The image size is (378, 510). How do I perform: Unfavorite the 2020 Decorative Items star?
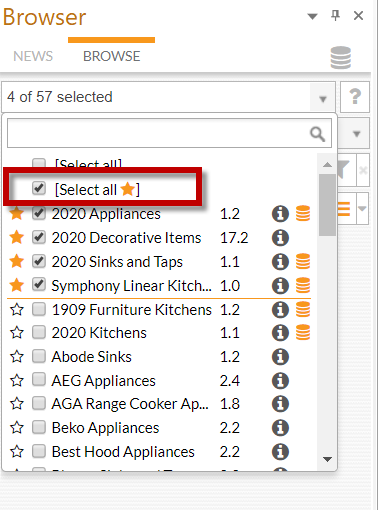pyautogui.click(x=17, y=238)
